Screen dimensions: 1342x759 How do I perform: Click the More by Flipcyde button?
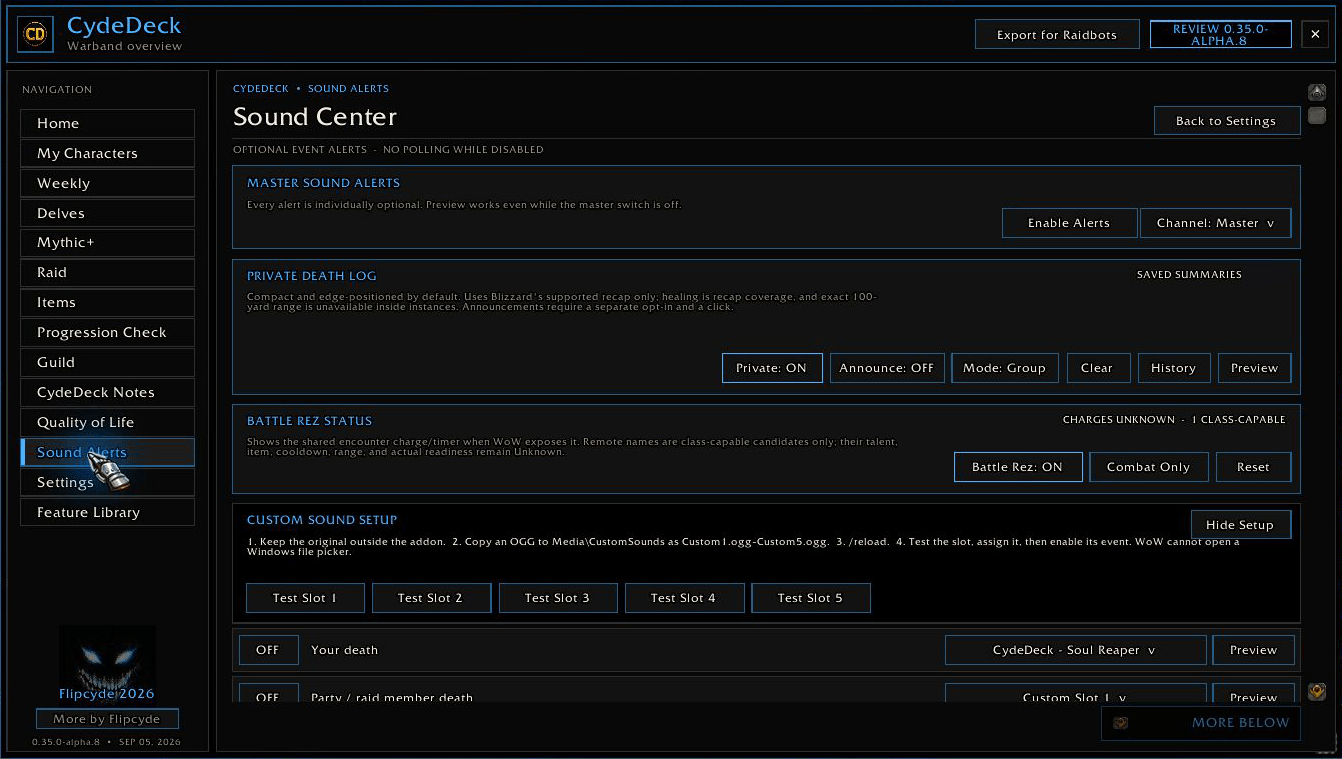107,719
